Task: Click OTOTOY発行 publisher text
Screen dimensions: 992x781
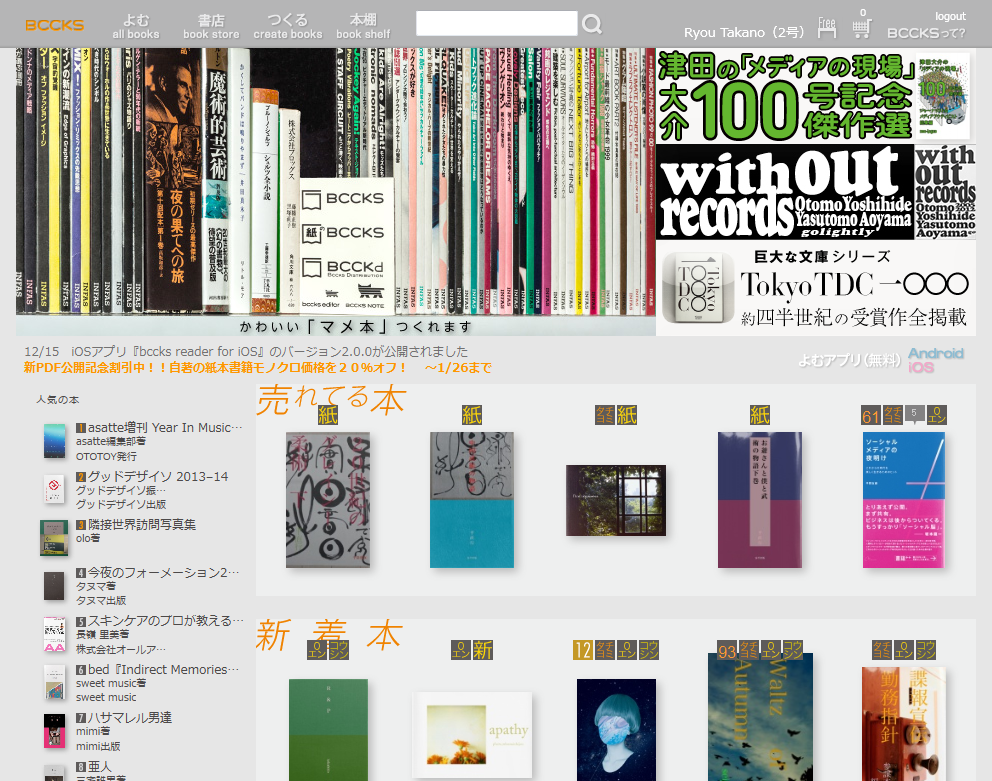Action: point(106,456)
